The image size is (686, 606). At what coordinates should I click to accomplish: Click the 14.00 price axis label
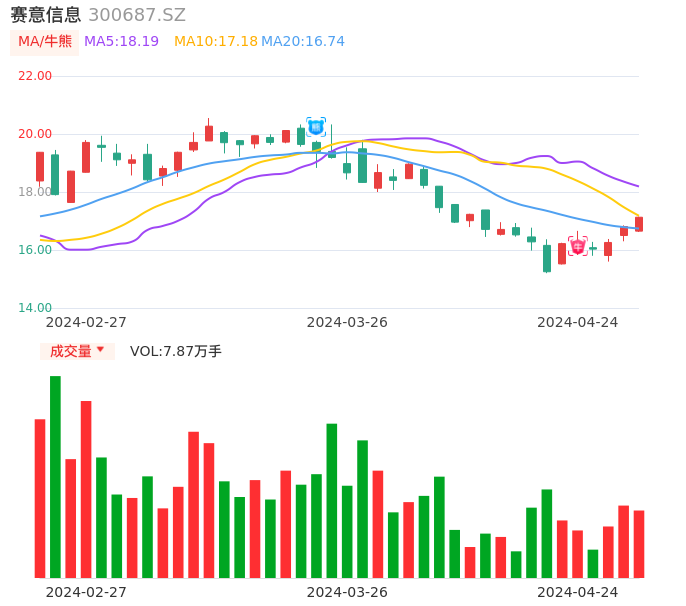point(35,308)
